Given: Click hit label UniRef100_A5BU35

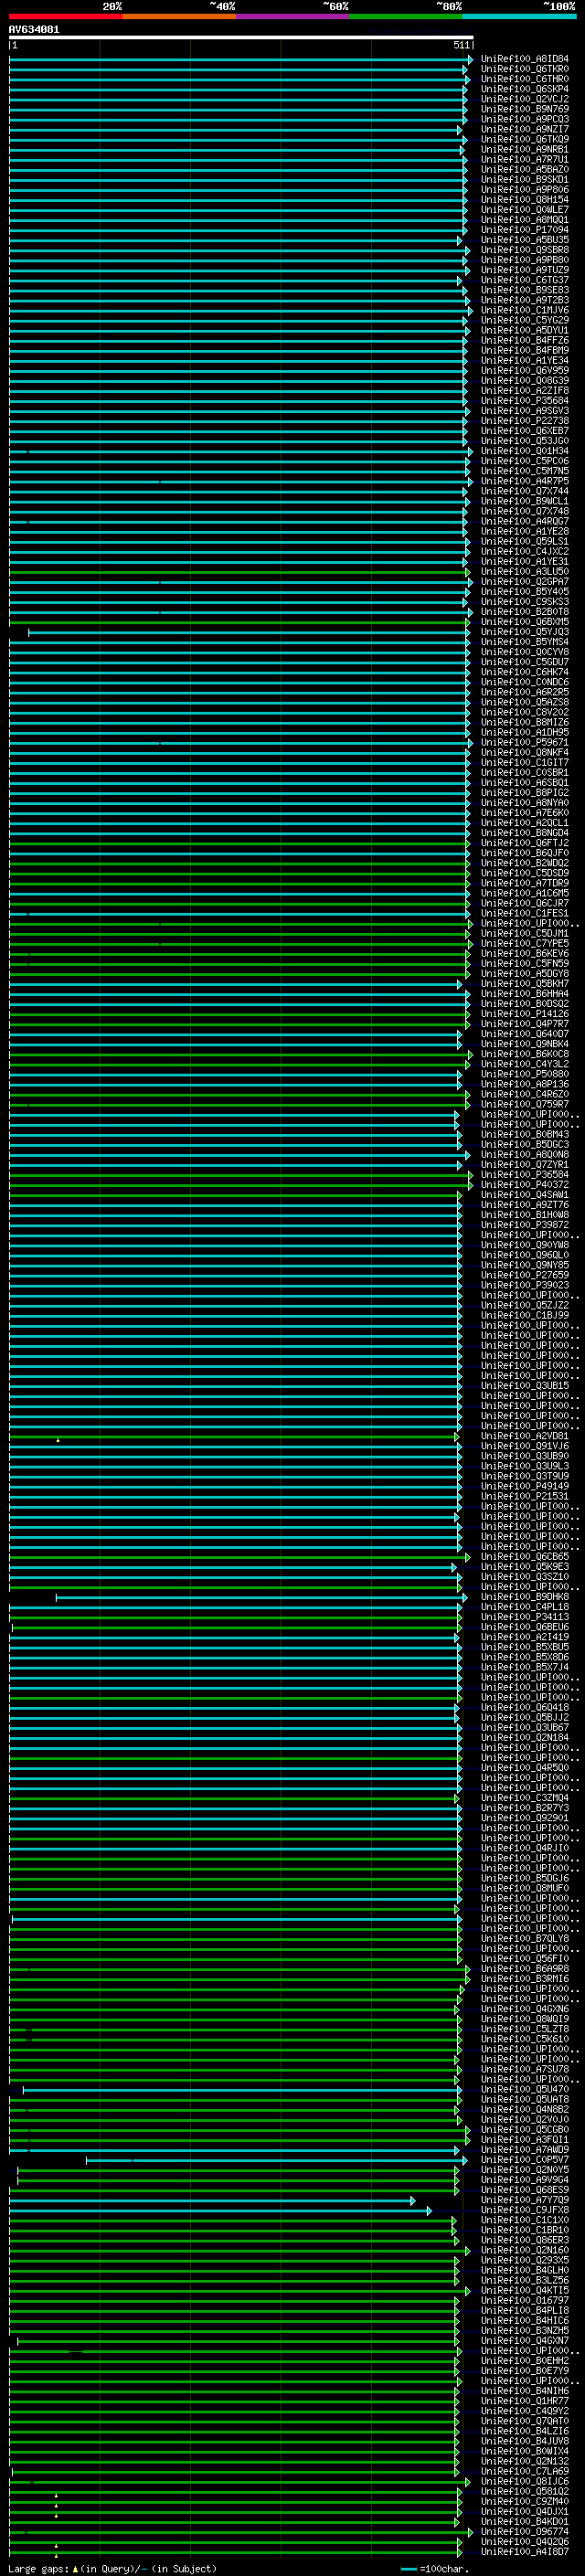Looking at the screenshot, I should click(x=525, y=240).
